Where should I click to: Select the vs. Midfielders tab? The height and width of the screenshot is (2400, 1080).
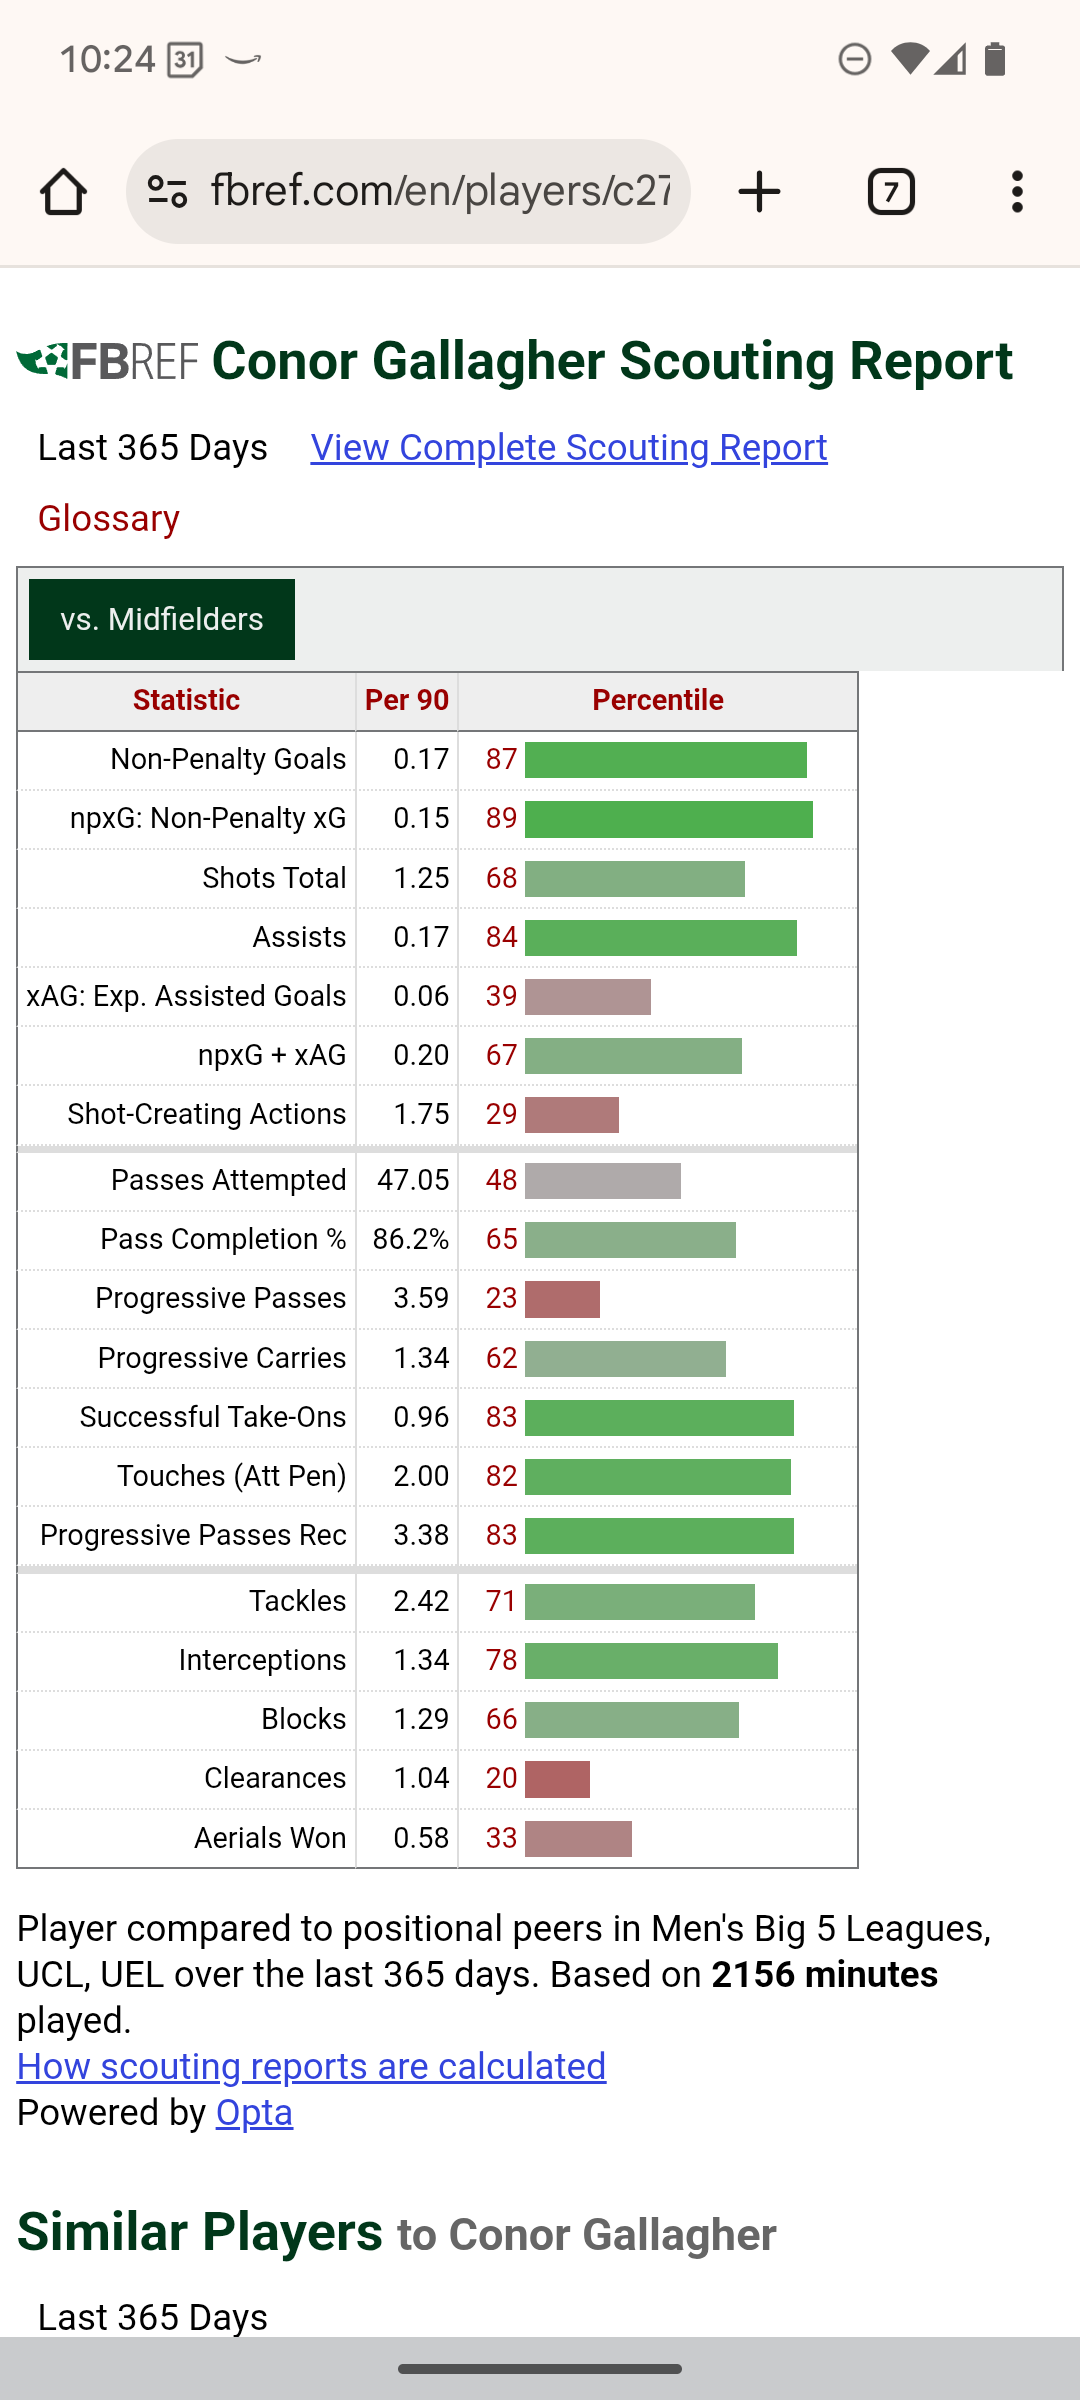point(162,620)
